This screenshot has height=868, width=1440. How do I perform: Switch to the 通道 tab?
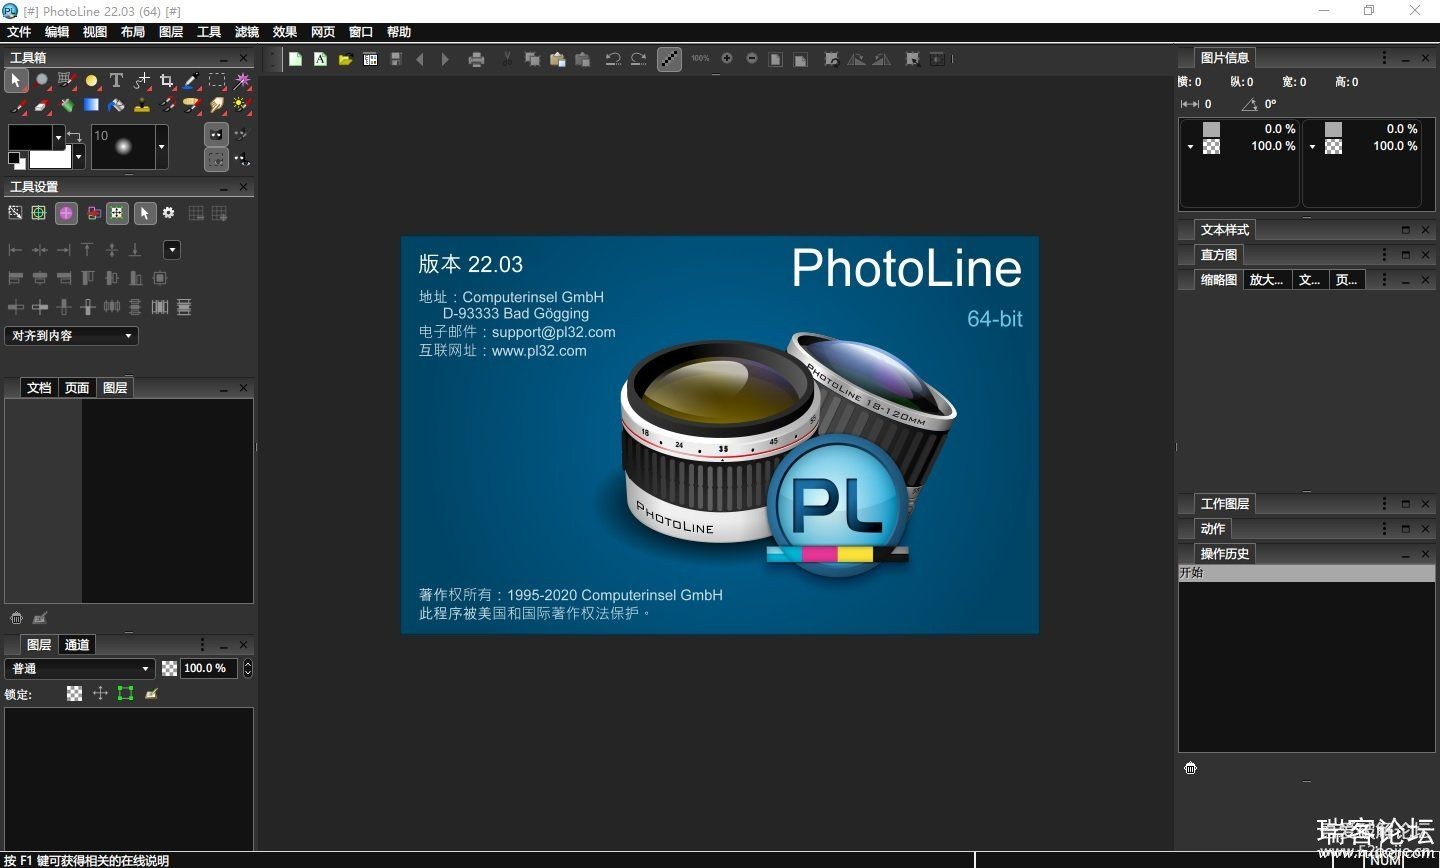[x=77, y=645]
